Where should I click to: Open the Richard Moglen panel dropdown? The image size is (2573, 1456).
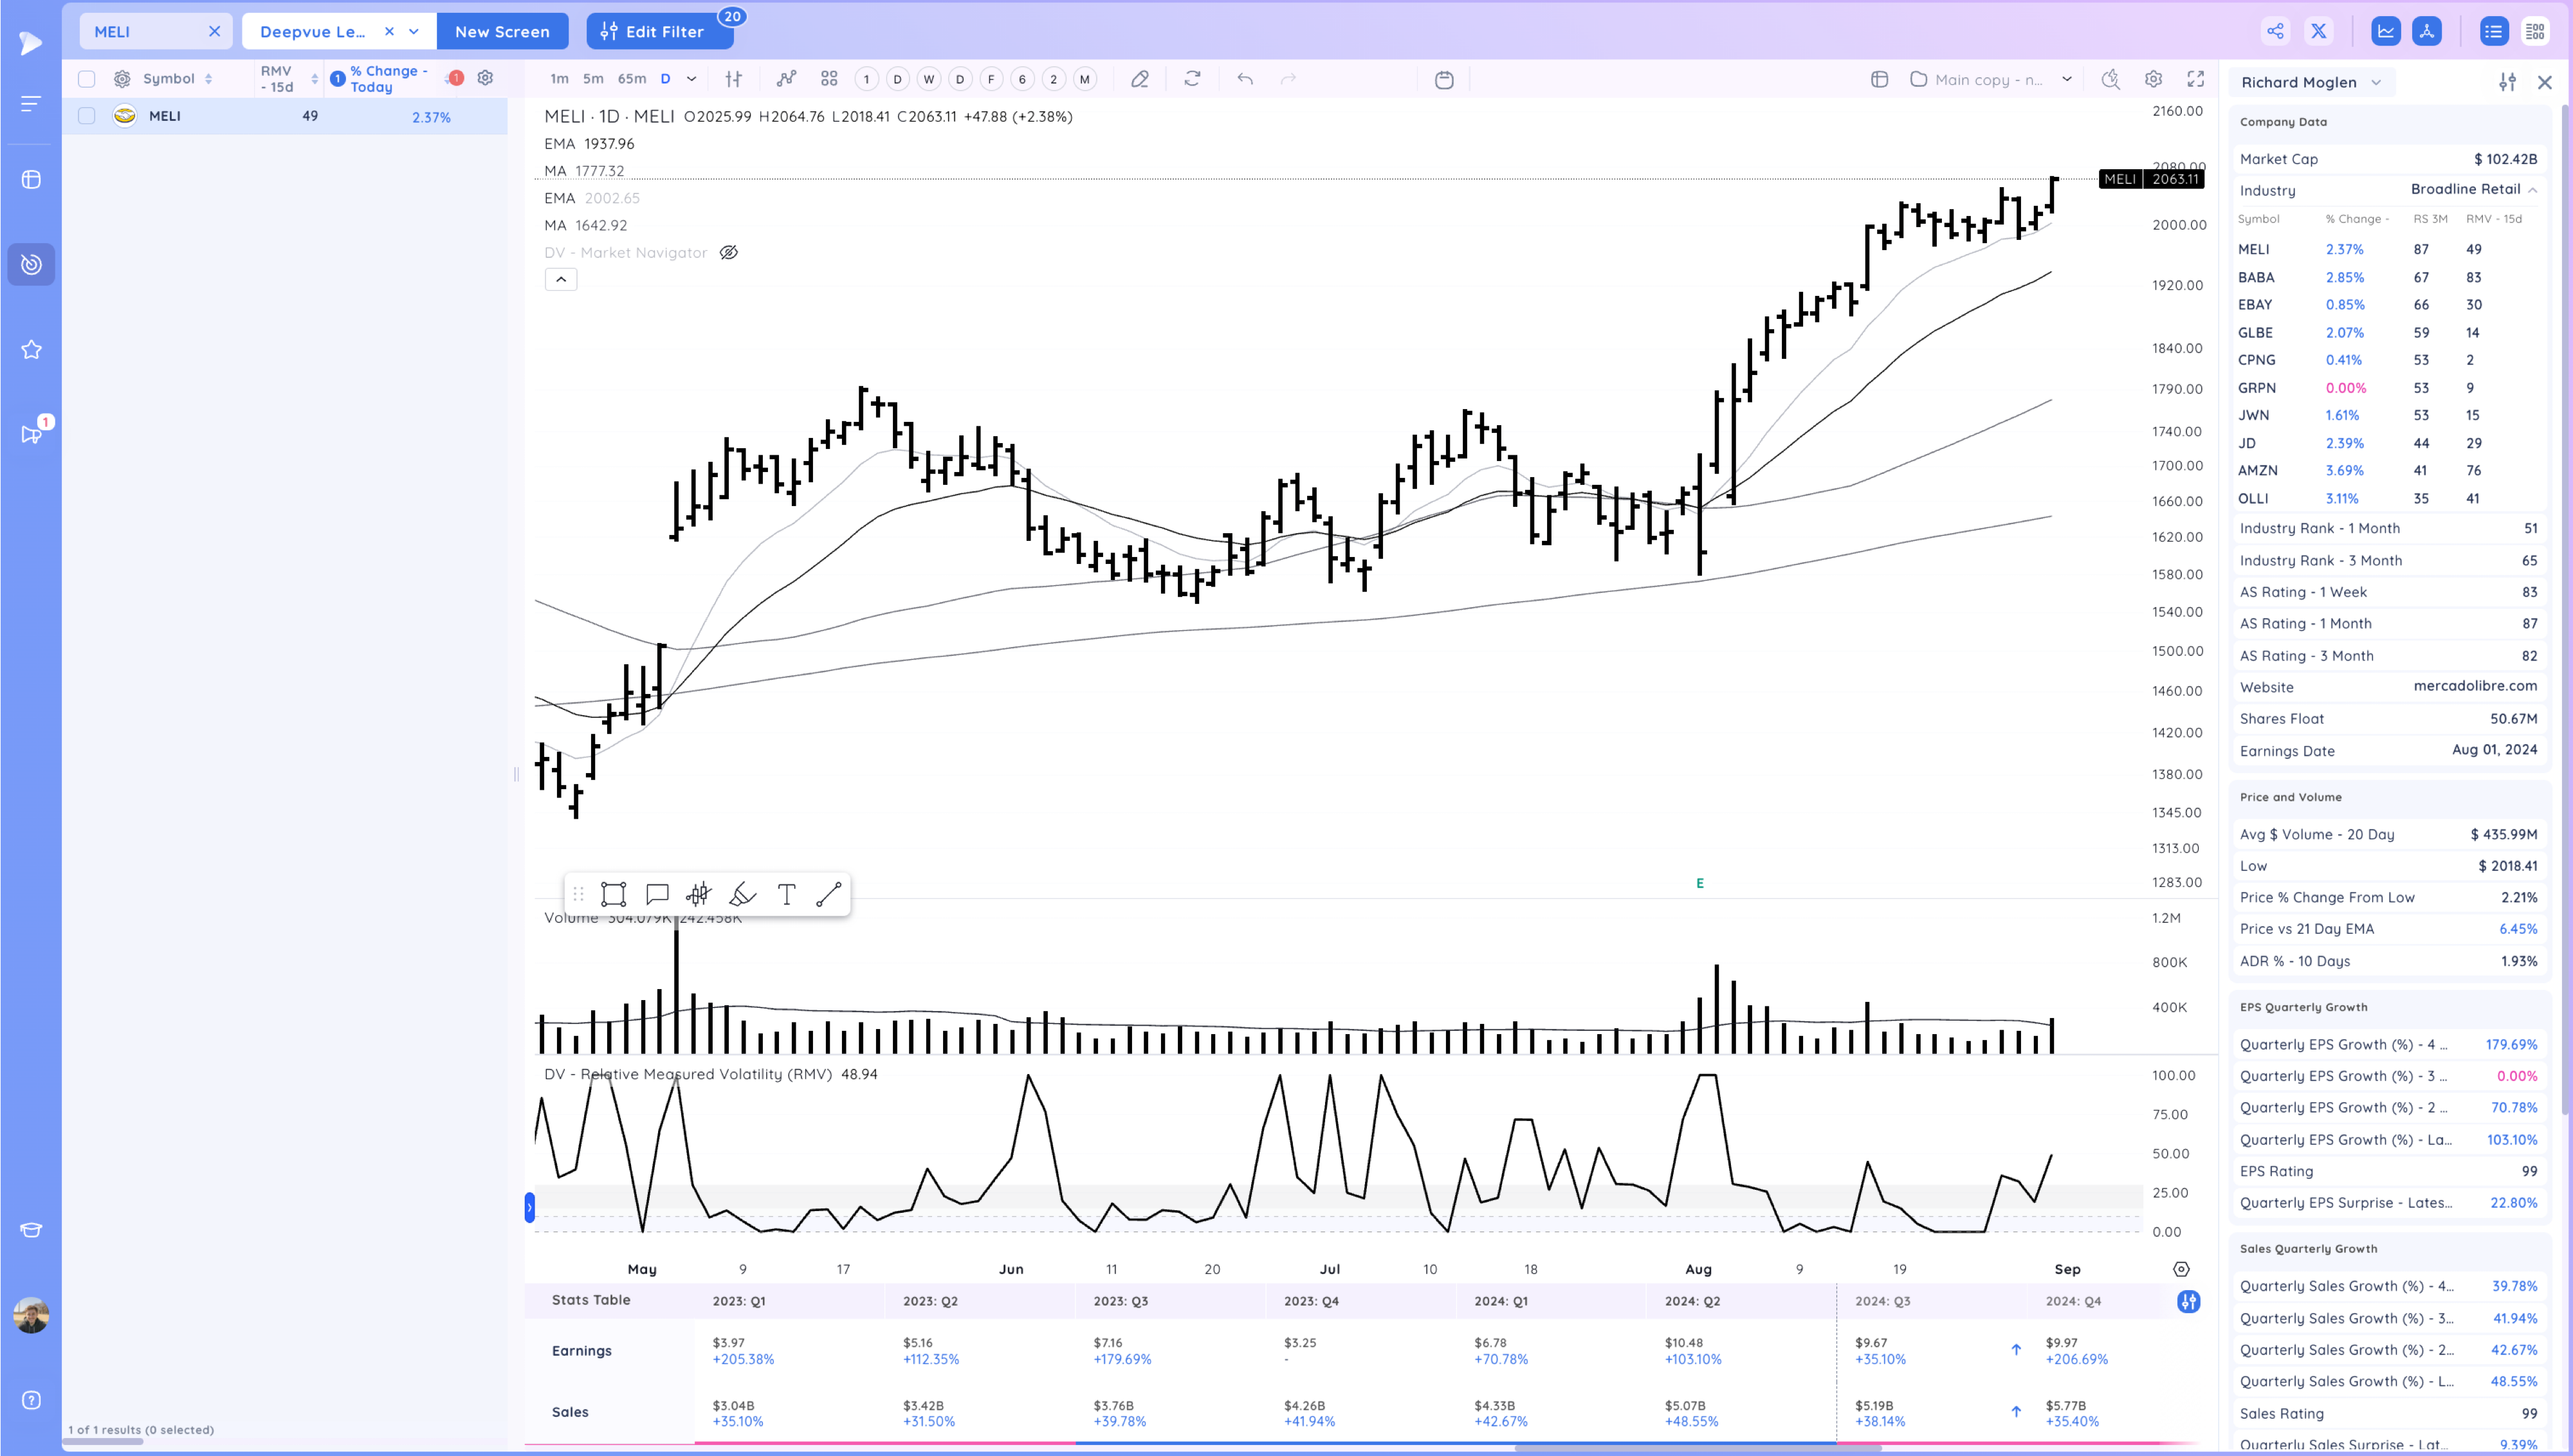point(2376,82)
